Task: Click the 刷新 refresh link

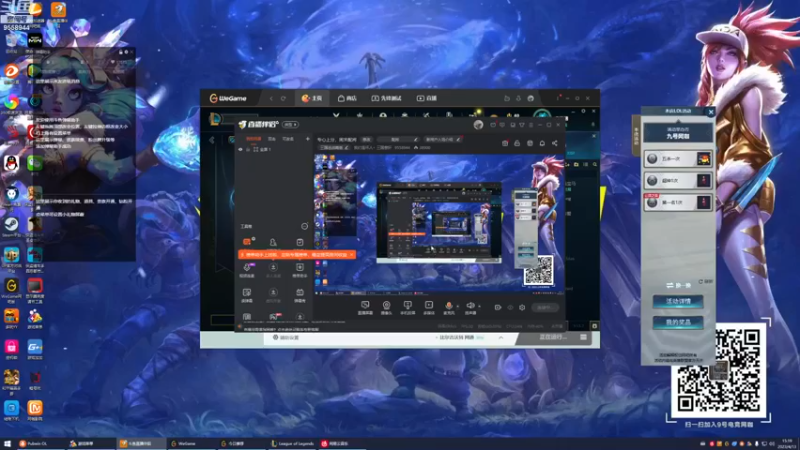Action: (x=706, y=281)
